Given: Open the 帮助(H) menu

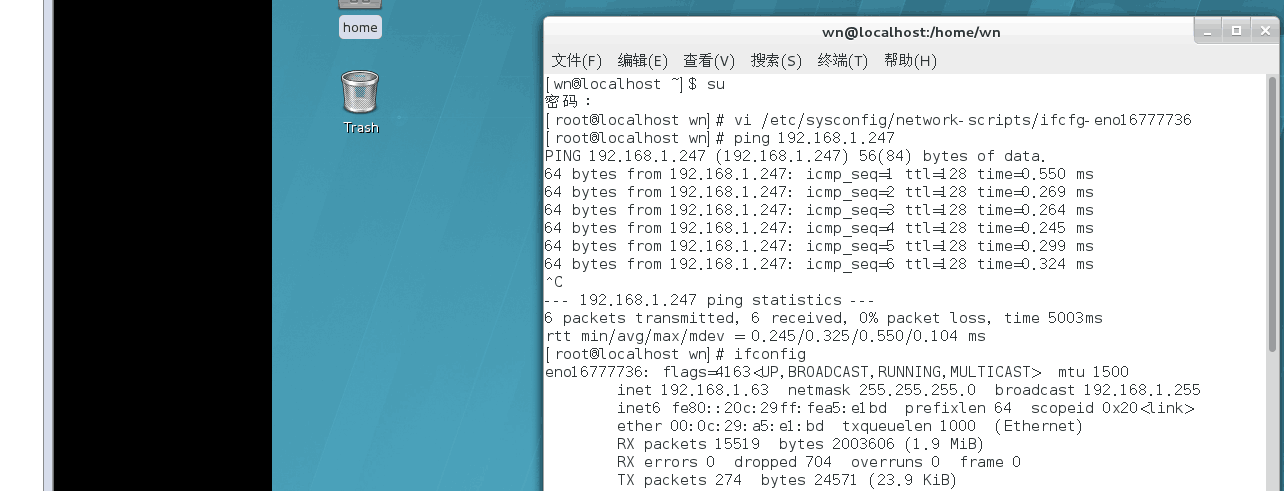Looking at the screenshot, I should (909, 61).
